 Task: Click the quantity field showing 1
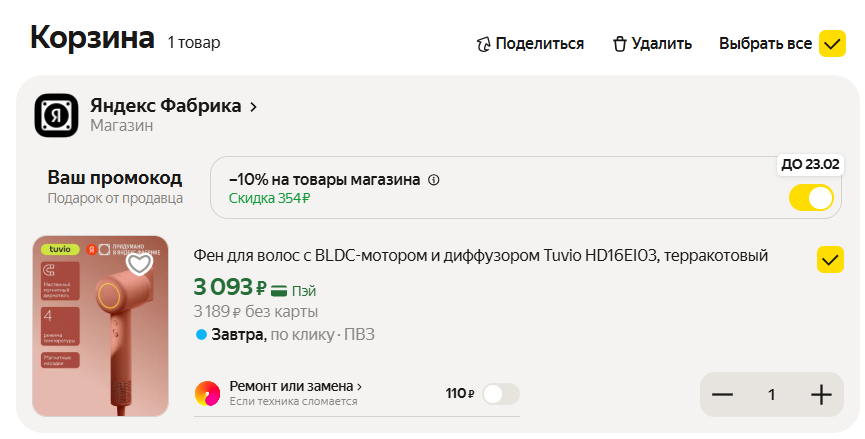pos(771,395)
